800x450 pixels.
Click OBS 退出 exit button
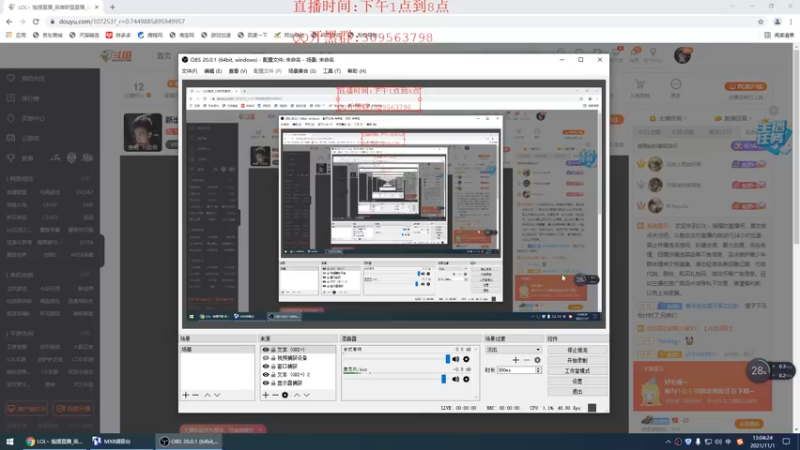(578, 392)
